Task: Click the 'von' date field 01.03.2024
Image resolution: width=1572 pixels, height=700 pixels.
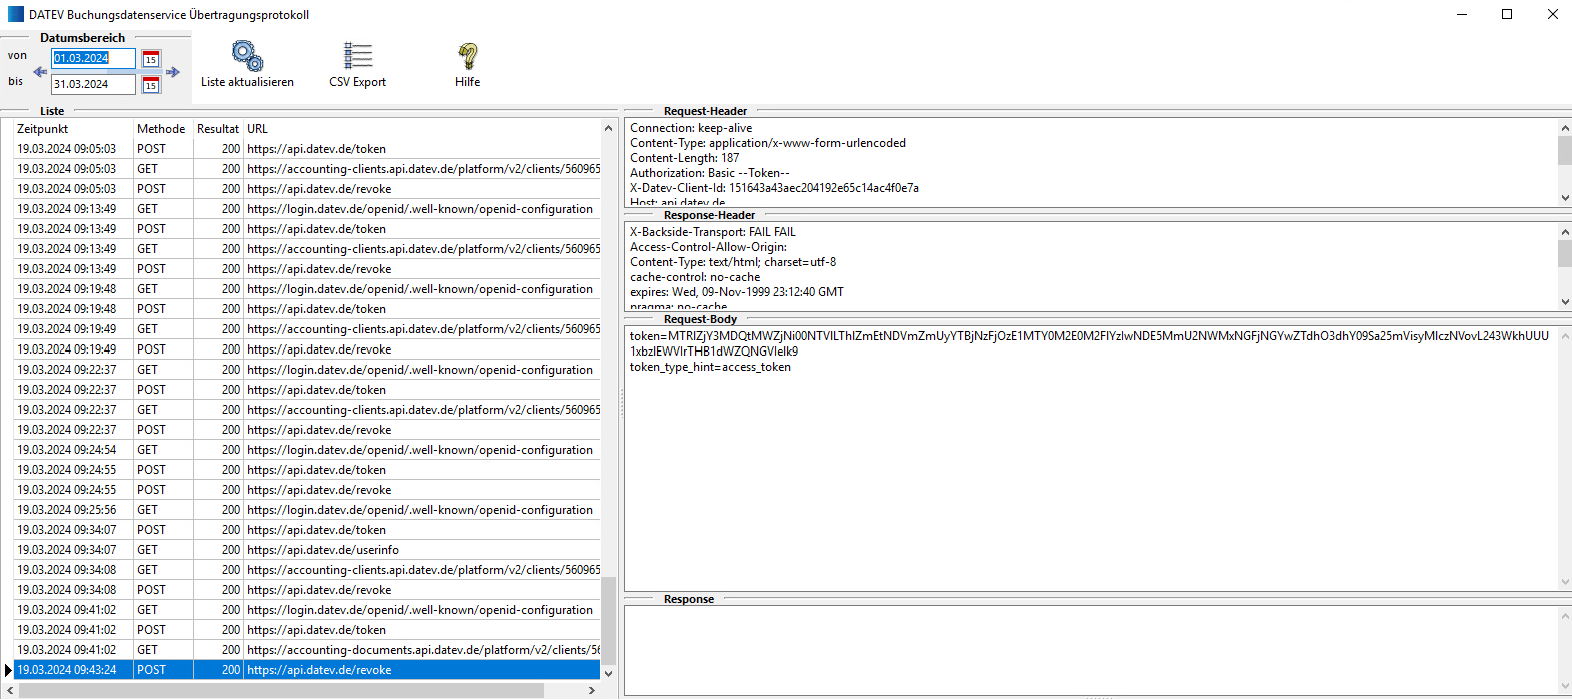Action: tap(93, 59)
